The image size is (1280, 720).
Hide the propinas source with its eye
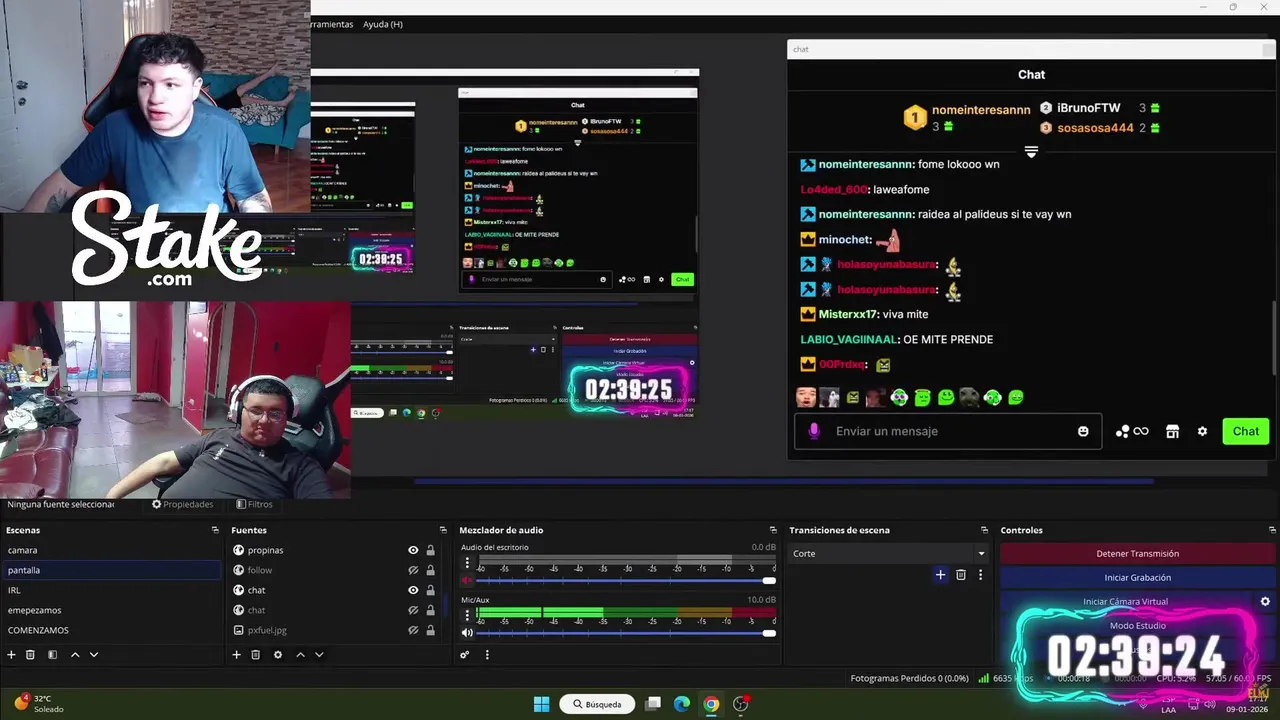click(413, 550)
